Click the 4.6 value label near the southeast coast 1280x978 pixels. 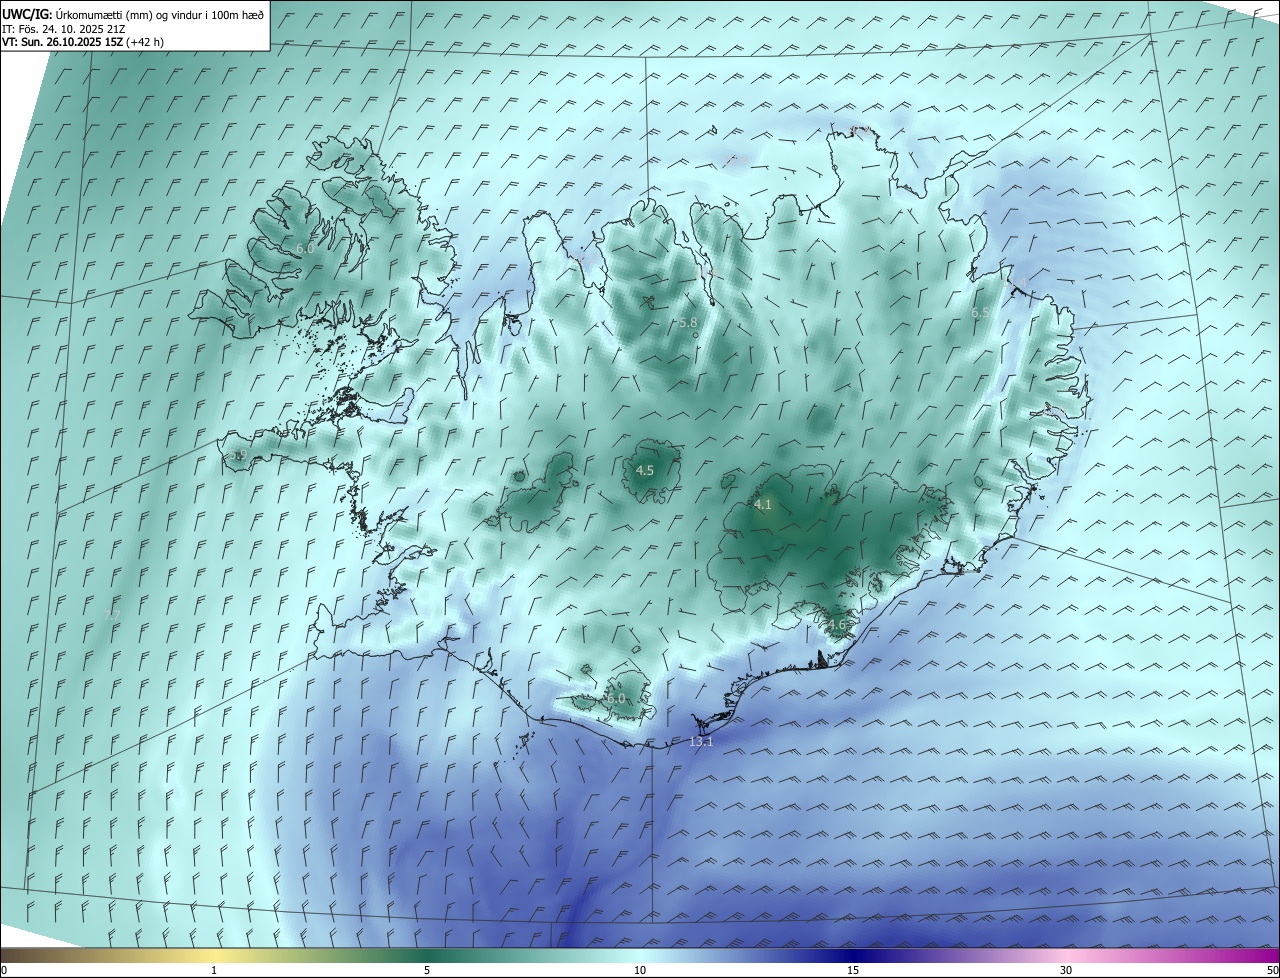[837, 625]
